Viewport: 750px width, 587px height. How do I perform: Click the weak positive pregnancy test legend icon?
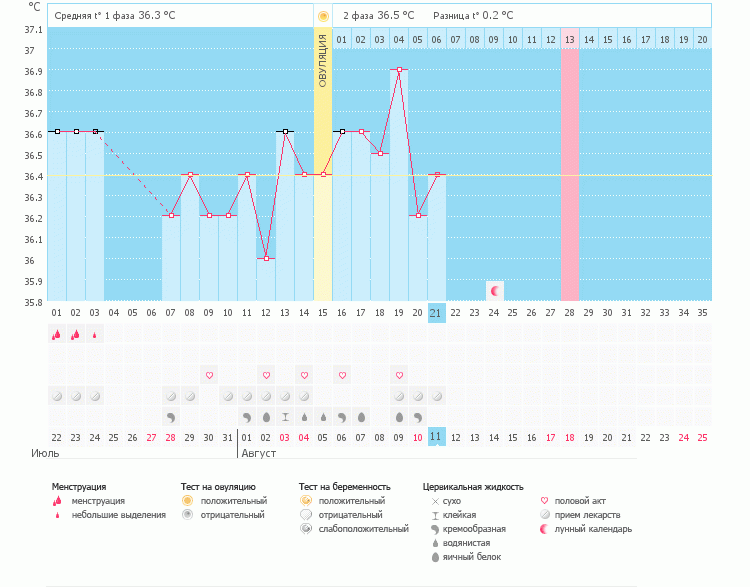pos(305,528)
